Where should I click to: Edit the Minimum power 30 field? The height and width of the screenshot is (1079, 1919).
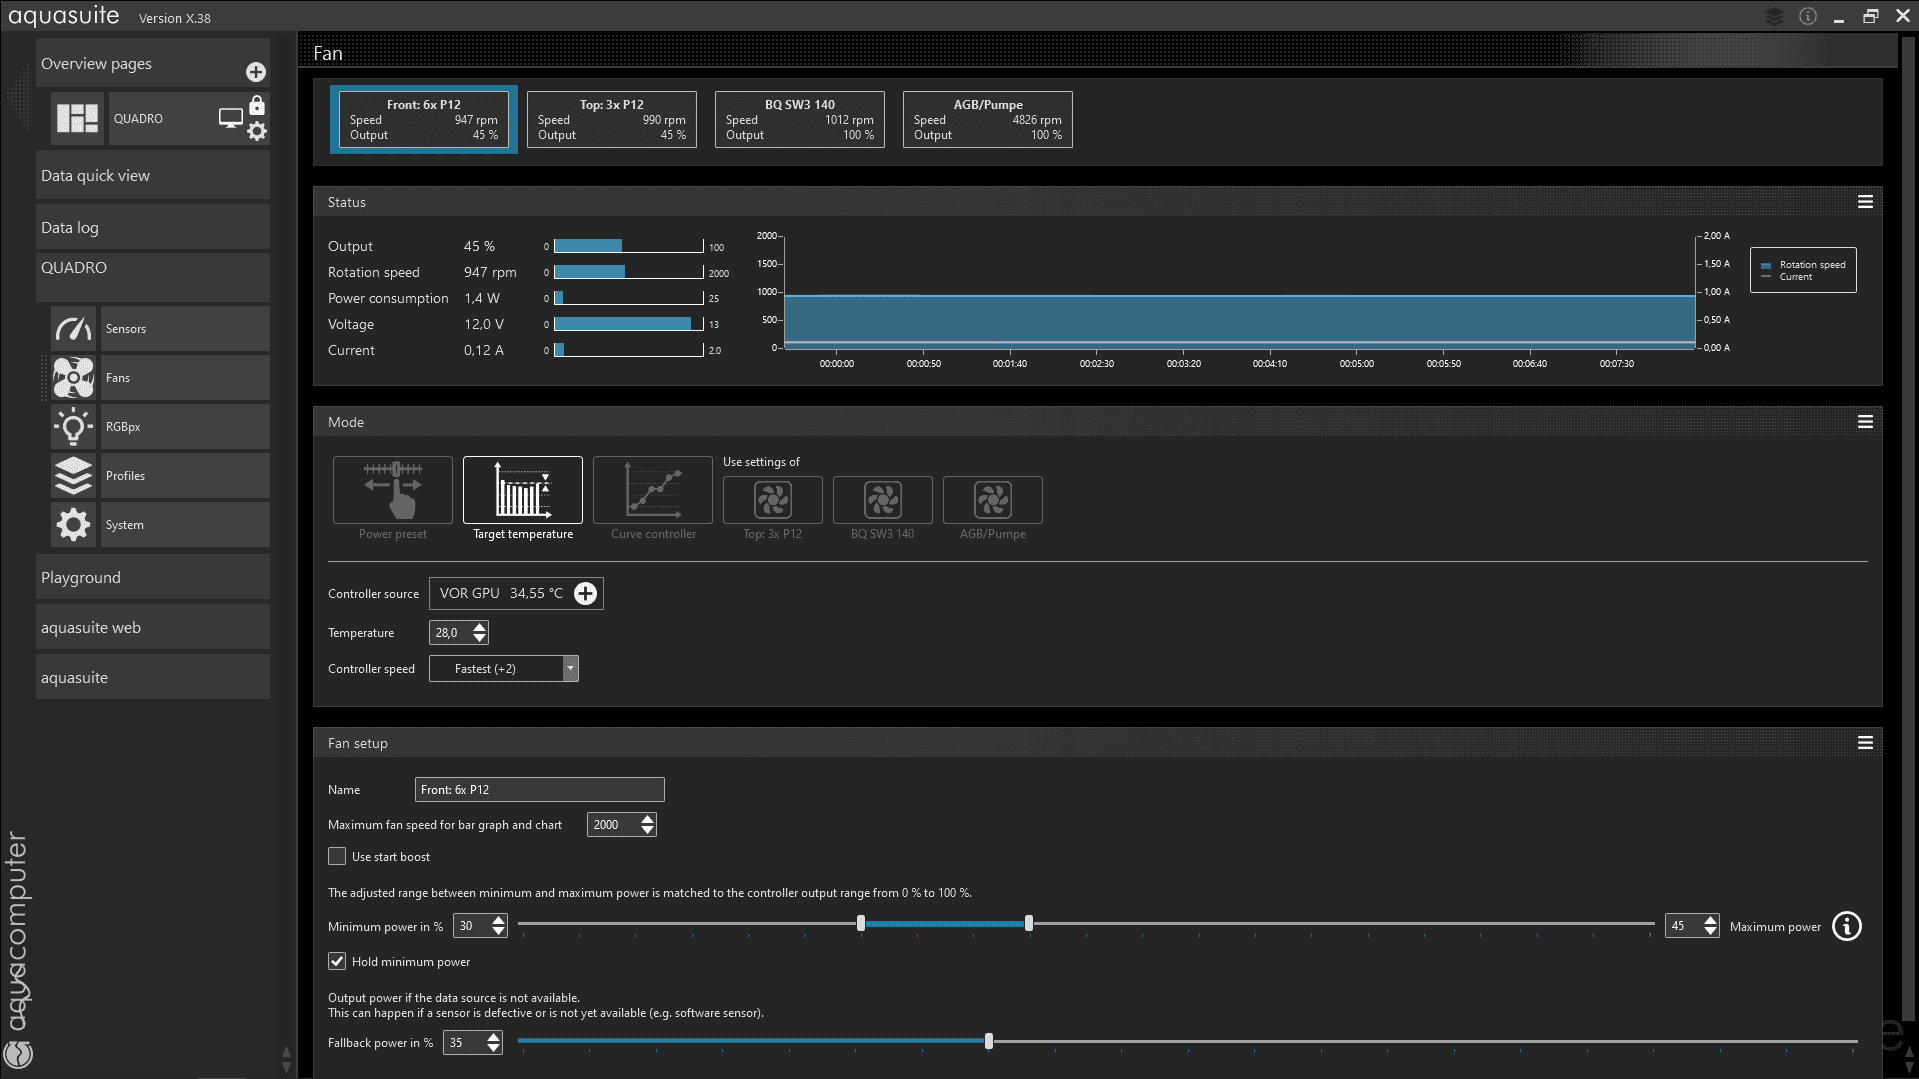(471, 927)
